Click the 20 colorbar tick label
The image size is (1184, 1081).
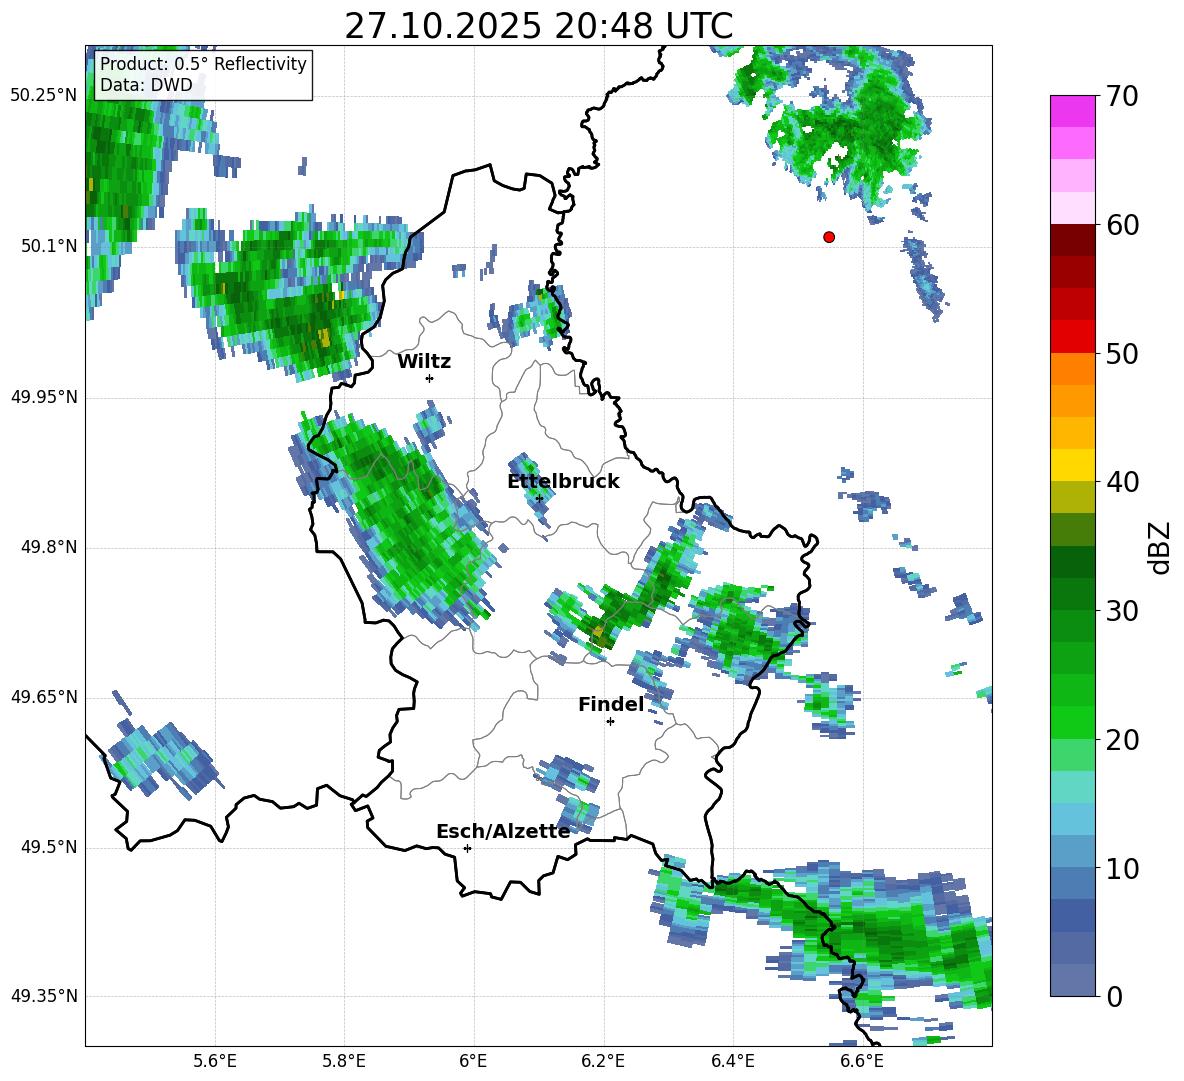pos(1122,740)
